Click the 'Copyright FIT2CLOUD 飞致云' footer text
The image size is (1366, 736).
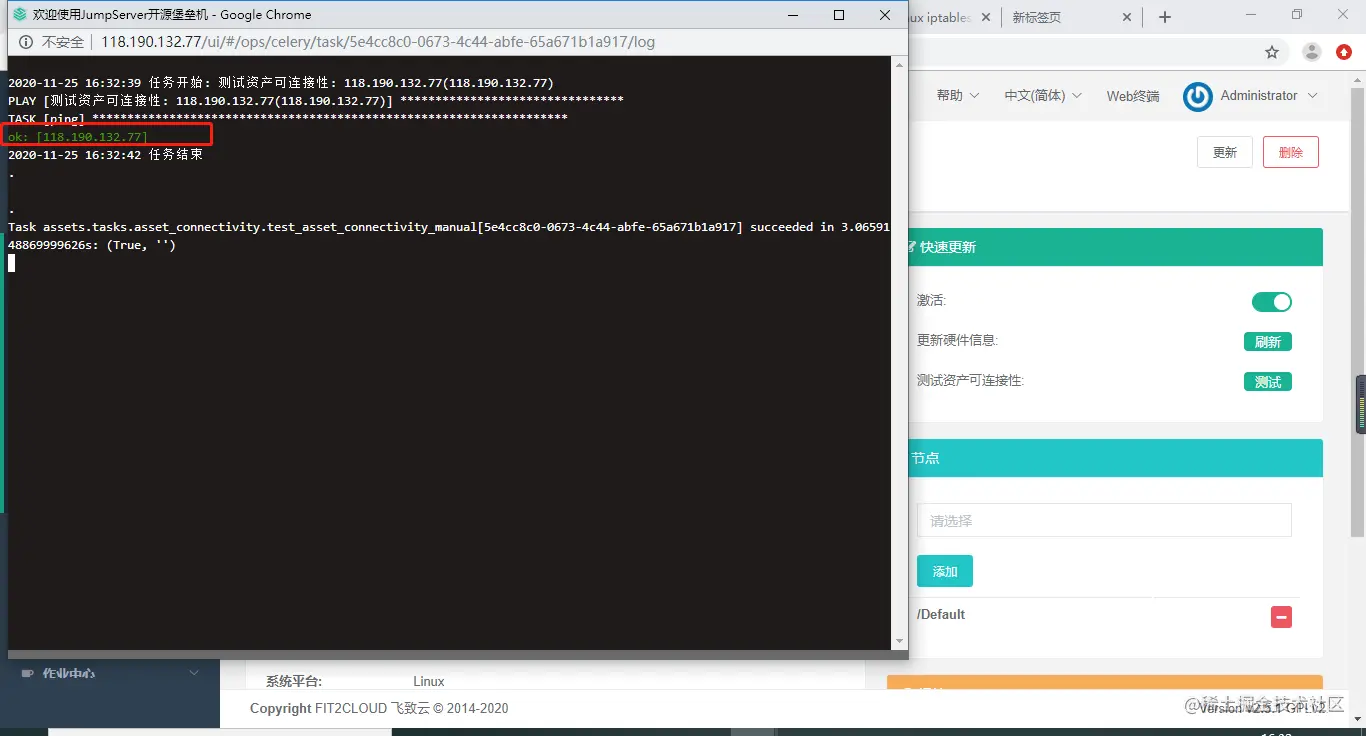(x=379, y=708)
